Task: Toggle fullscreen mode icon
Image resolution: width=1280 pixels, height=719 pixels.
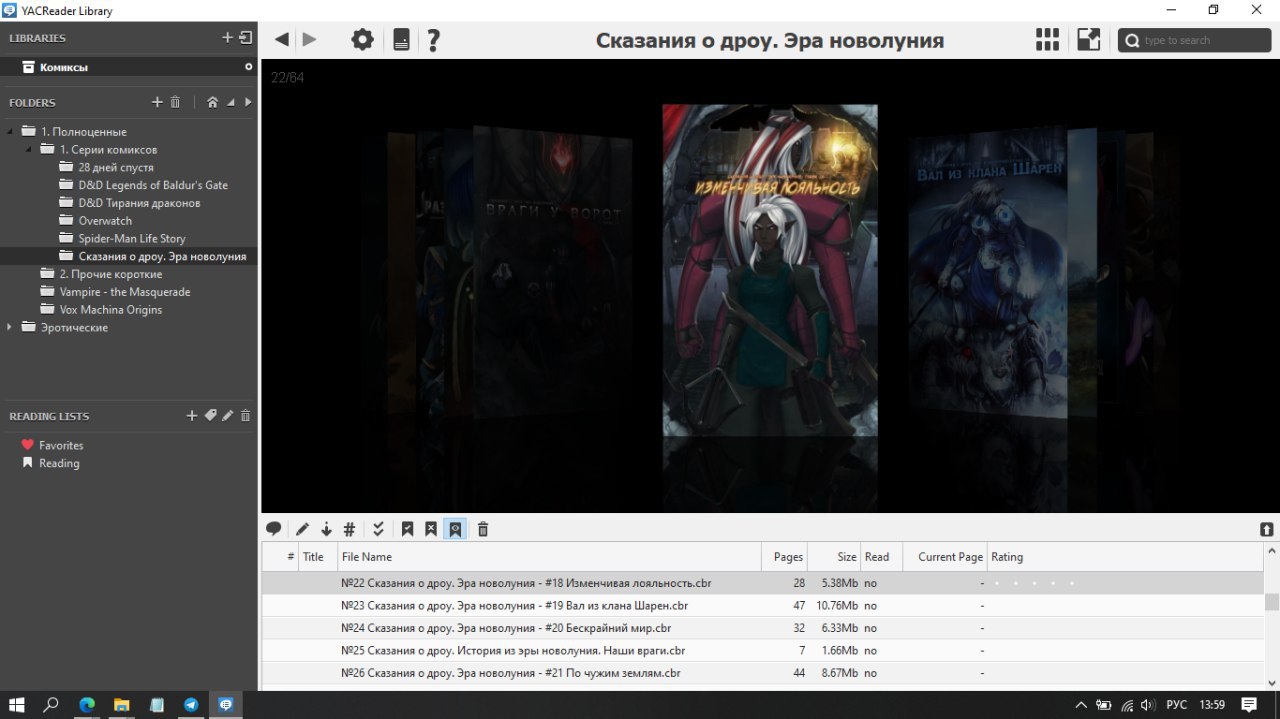Action: (x=1088, y=40)
